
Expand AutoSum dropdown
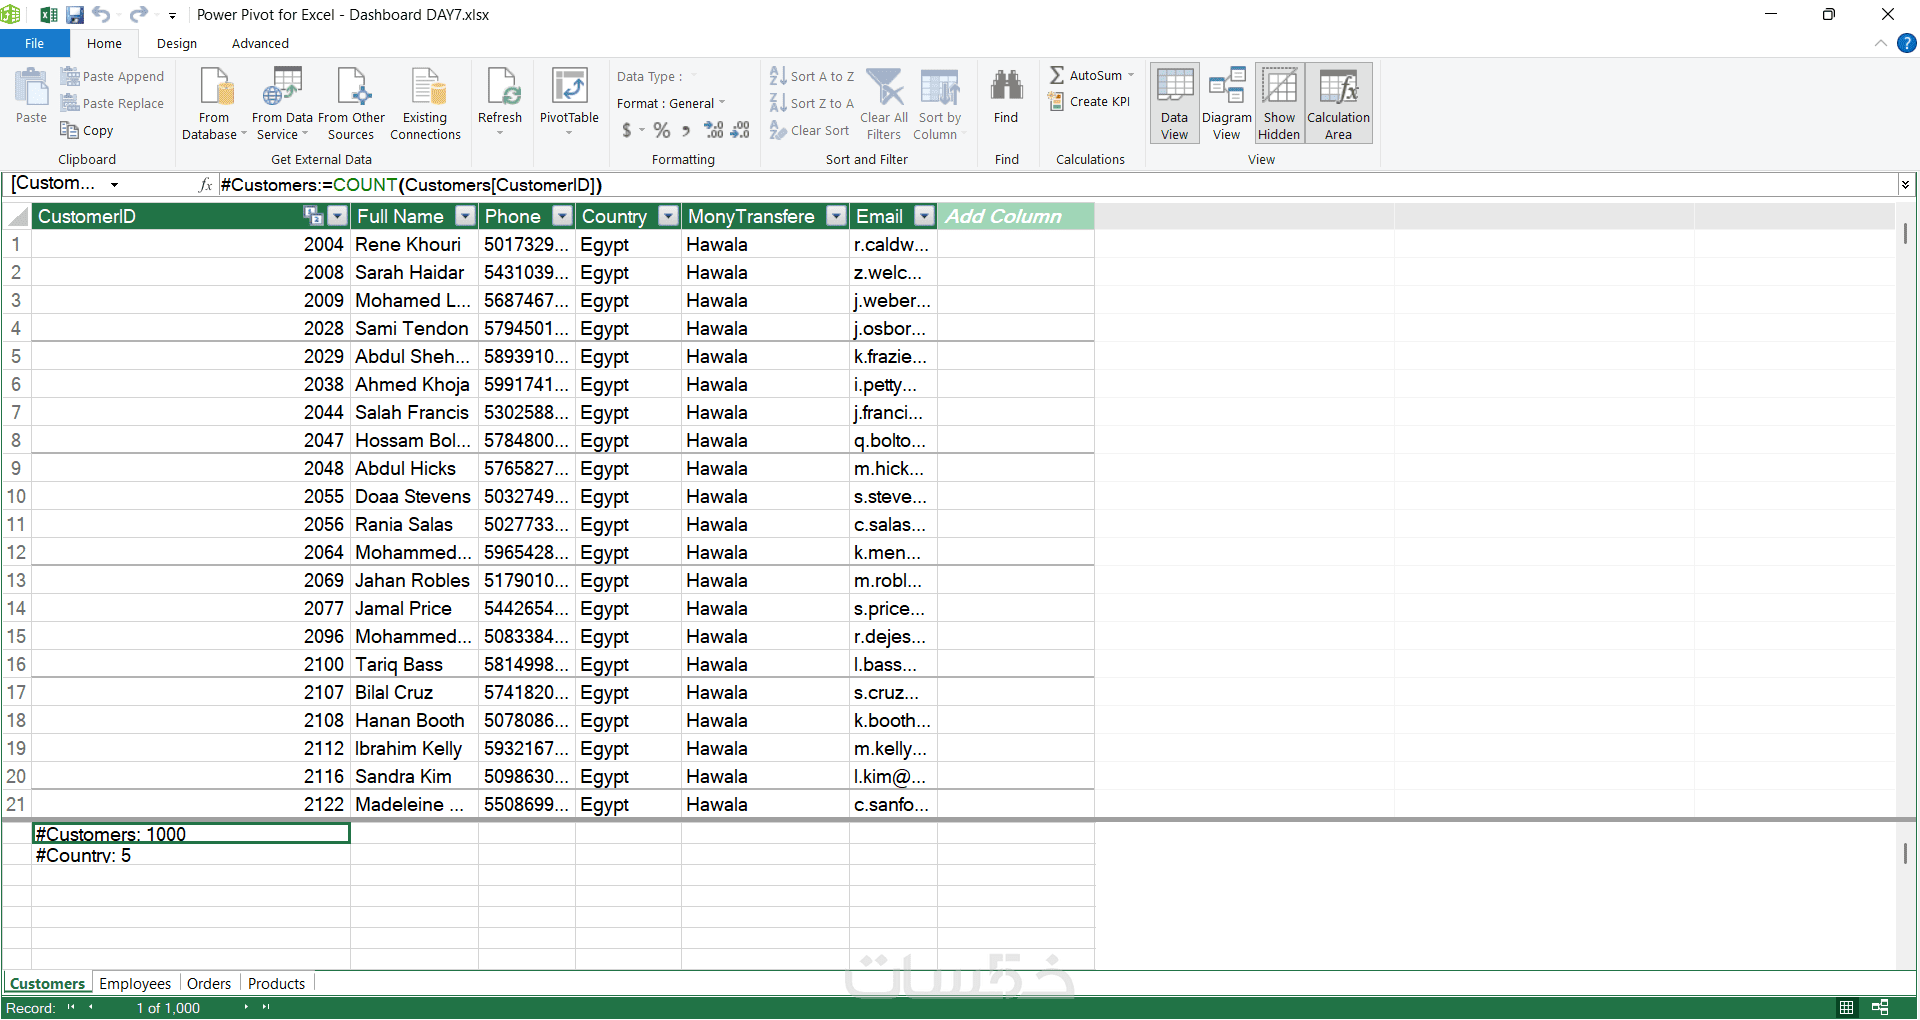[x=1131, y=76]
